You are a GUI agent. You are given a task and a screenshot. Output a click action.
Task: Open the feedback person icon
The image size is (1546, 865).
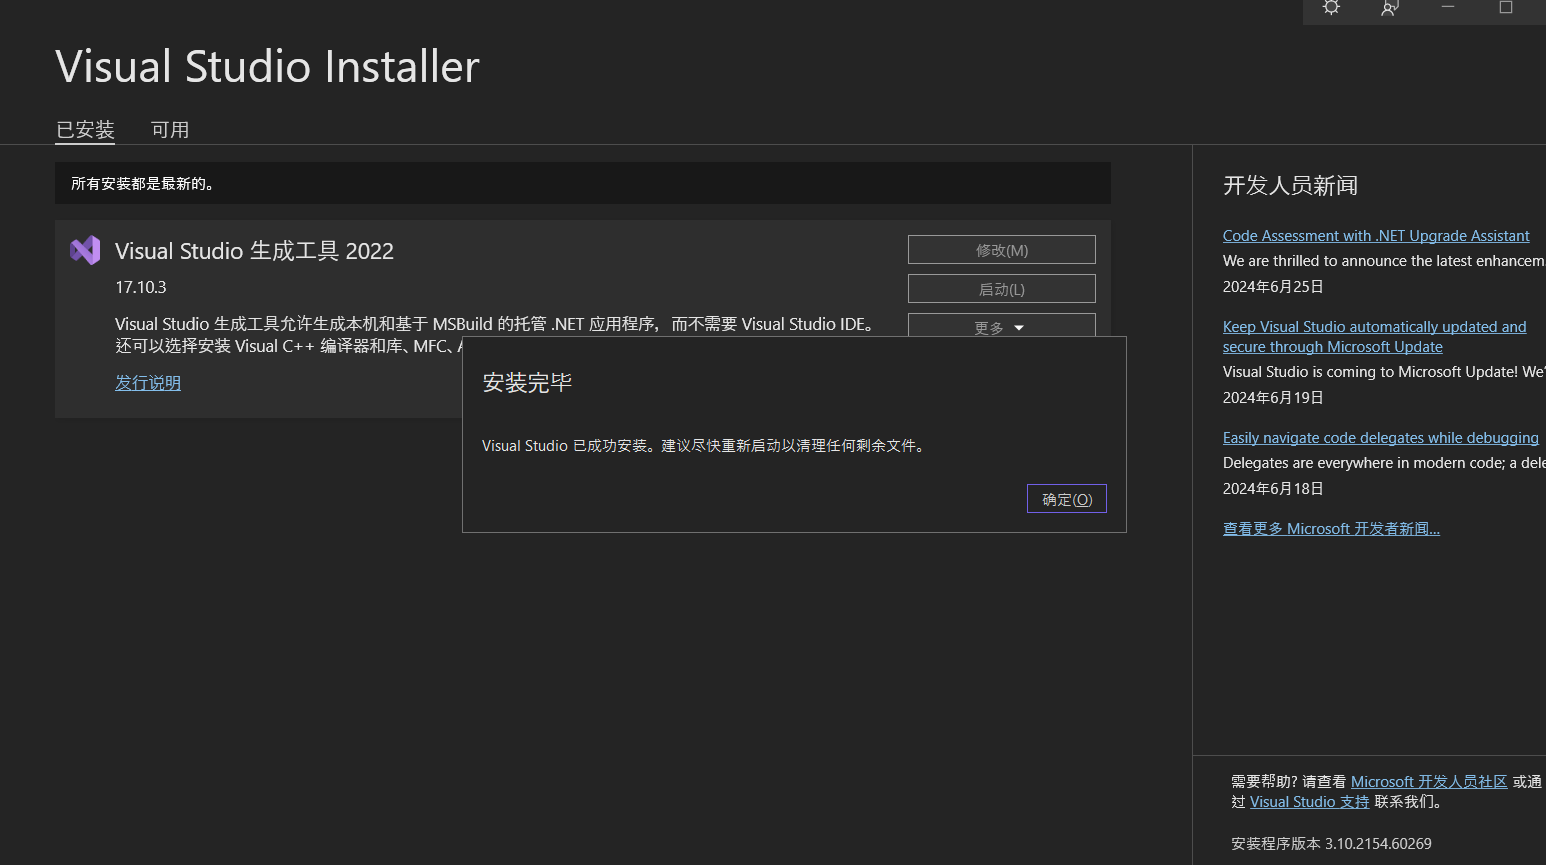pyautogui.click(x=1389, y=8)
